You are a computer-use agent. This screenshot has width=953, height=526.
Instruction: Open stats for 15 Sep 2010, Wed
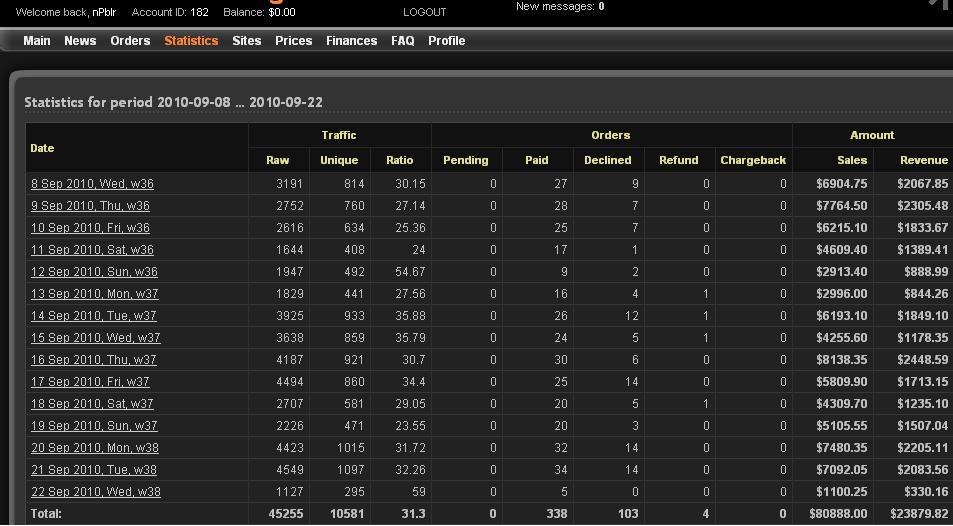[95, 337]
